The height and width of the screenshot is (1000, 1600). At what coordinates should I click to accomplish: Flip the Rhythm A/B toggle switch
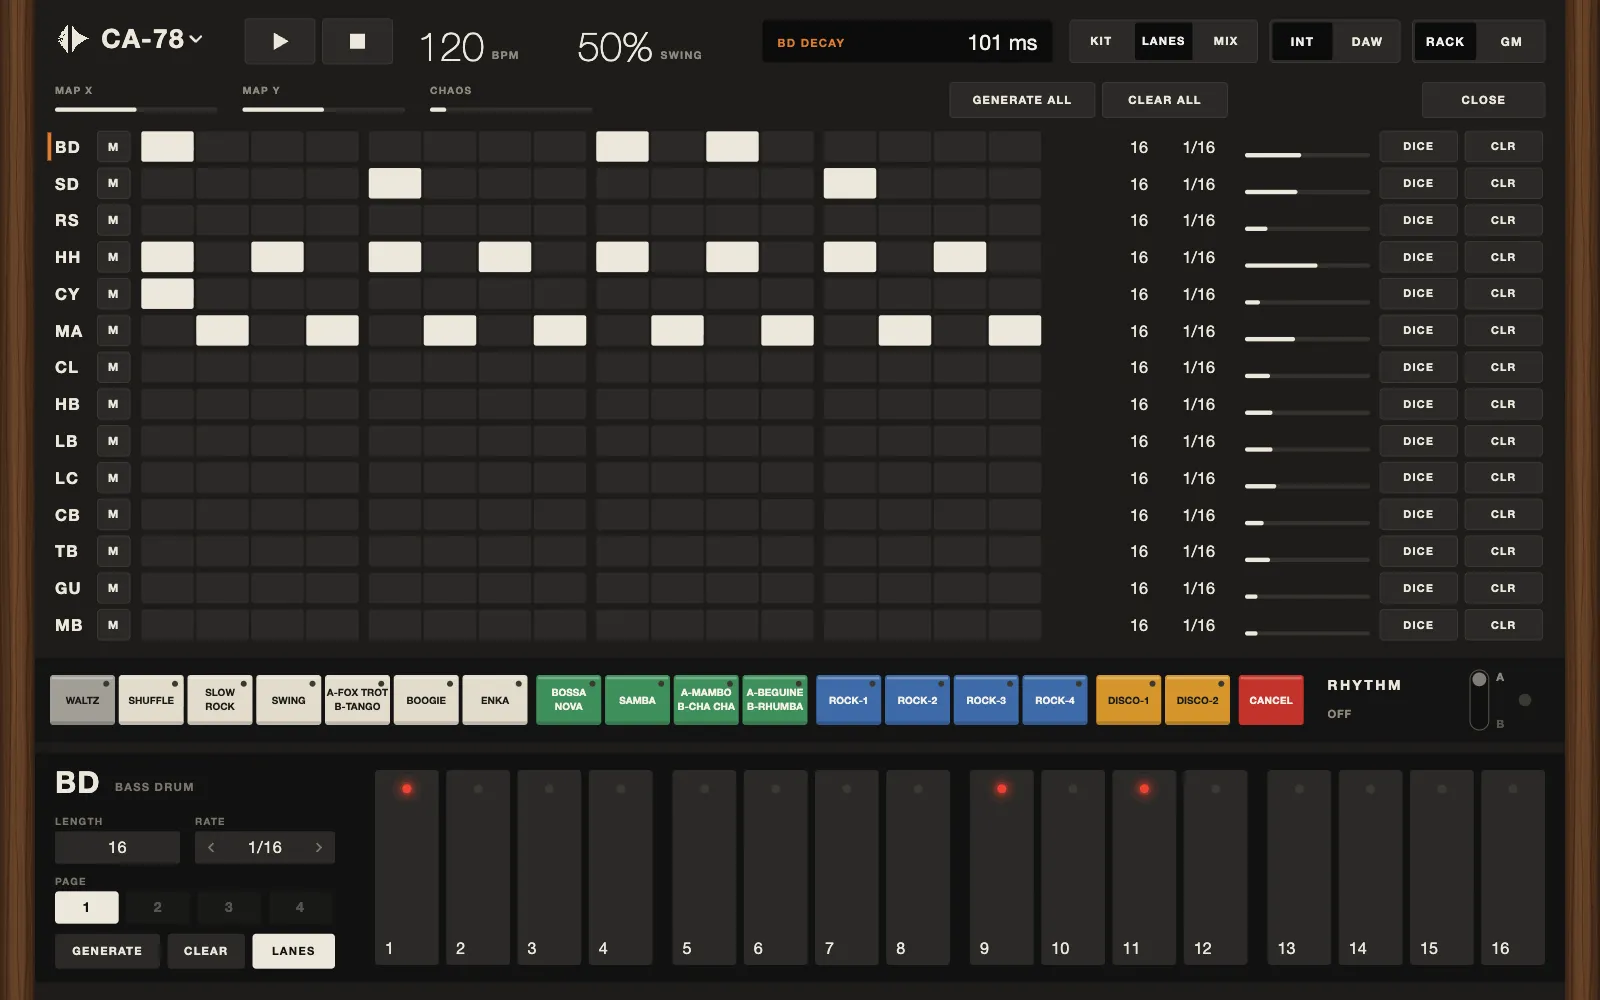[1479, 700]
